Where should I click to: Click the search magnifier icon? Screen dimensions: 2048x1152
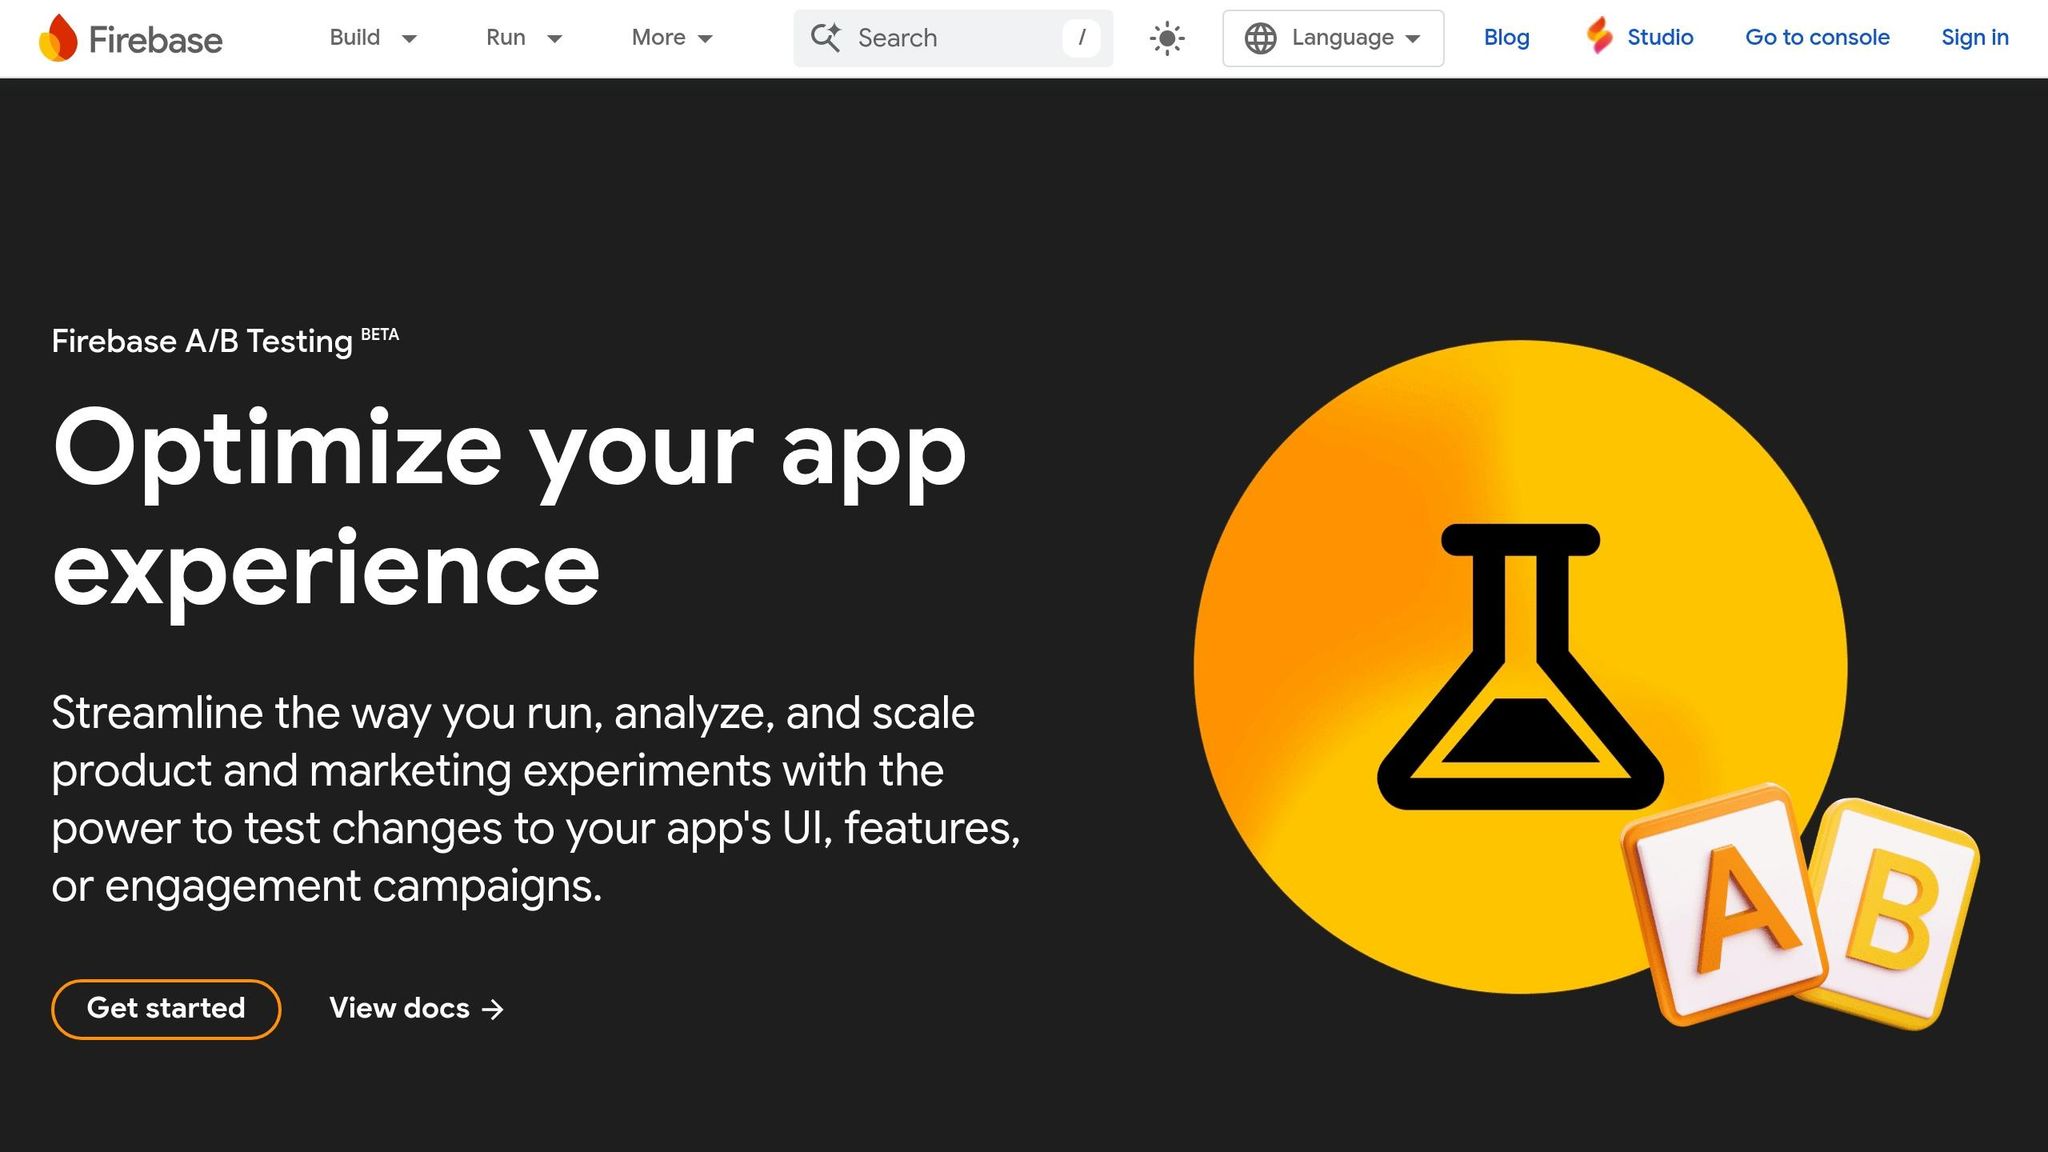point(825,38)
